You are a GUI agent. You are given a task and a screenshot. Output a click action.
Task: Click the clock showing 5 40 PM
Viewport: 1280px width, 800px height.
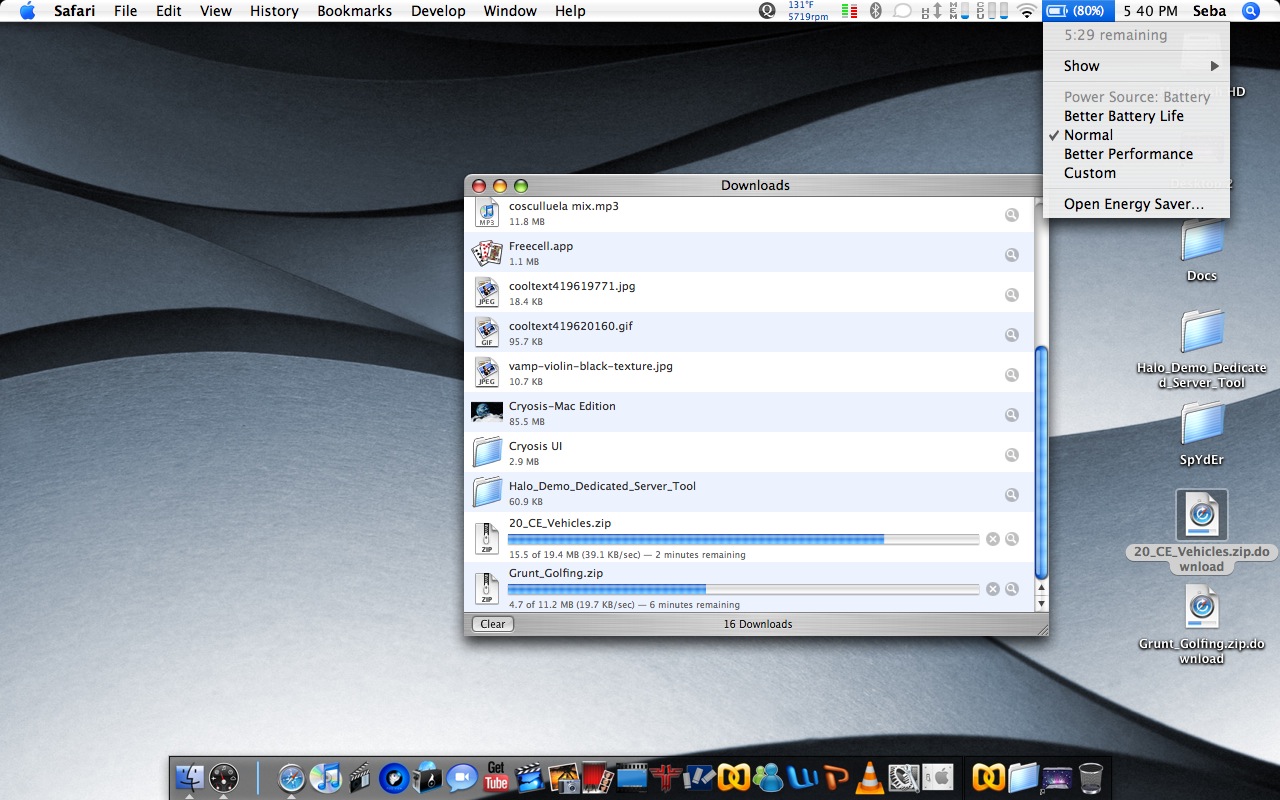point(1150,11)
